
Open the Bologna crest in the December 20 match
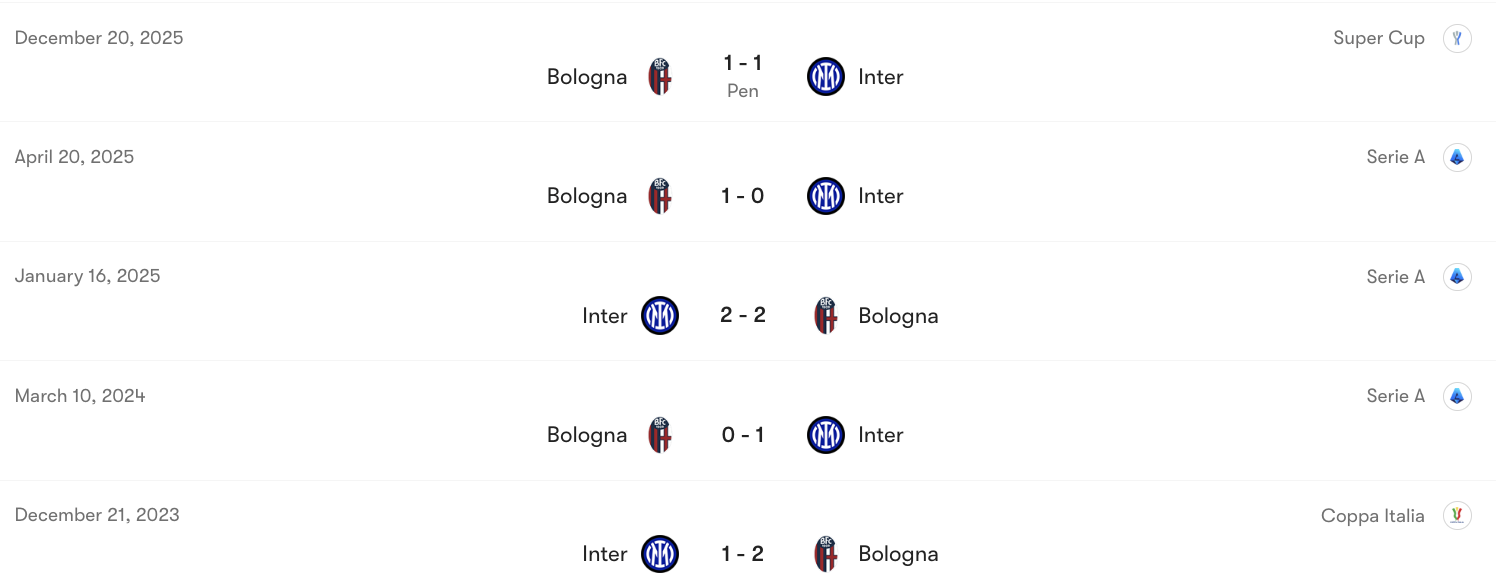[x=661, y=76]
